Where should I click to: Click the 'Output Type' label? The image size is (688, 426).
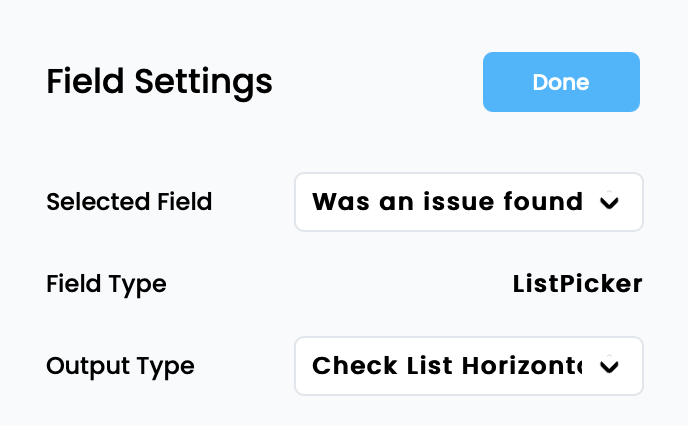pyautogui.click(x=120, y=366)
